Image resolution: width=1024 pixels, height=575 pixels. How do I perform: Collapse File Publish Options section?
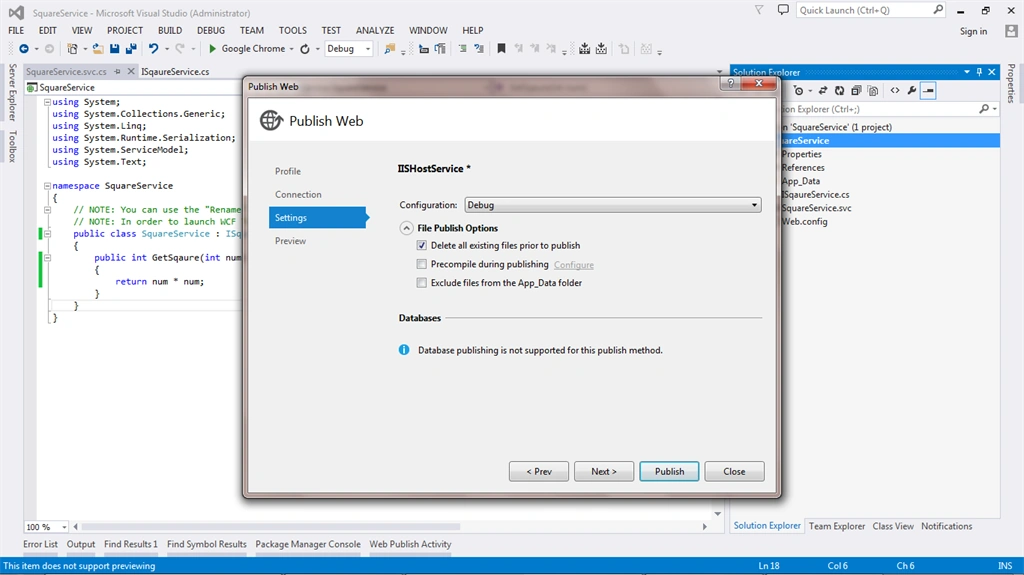click(x=406, y=228)
